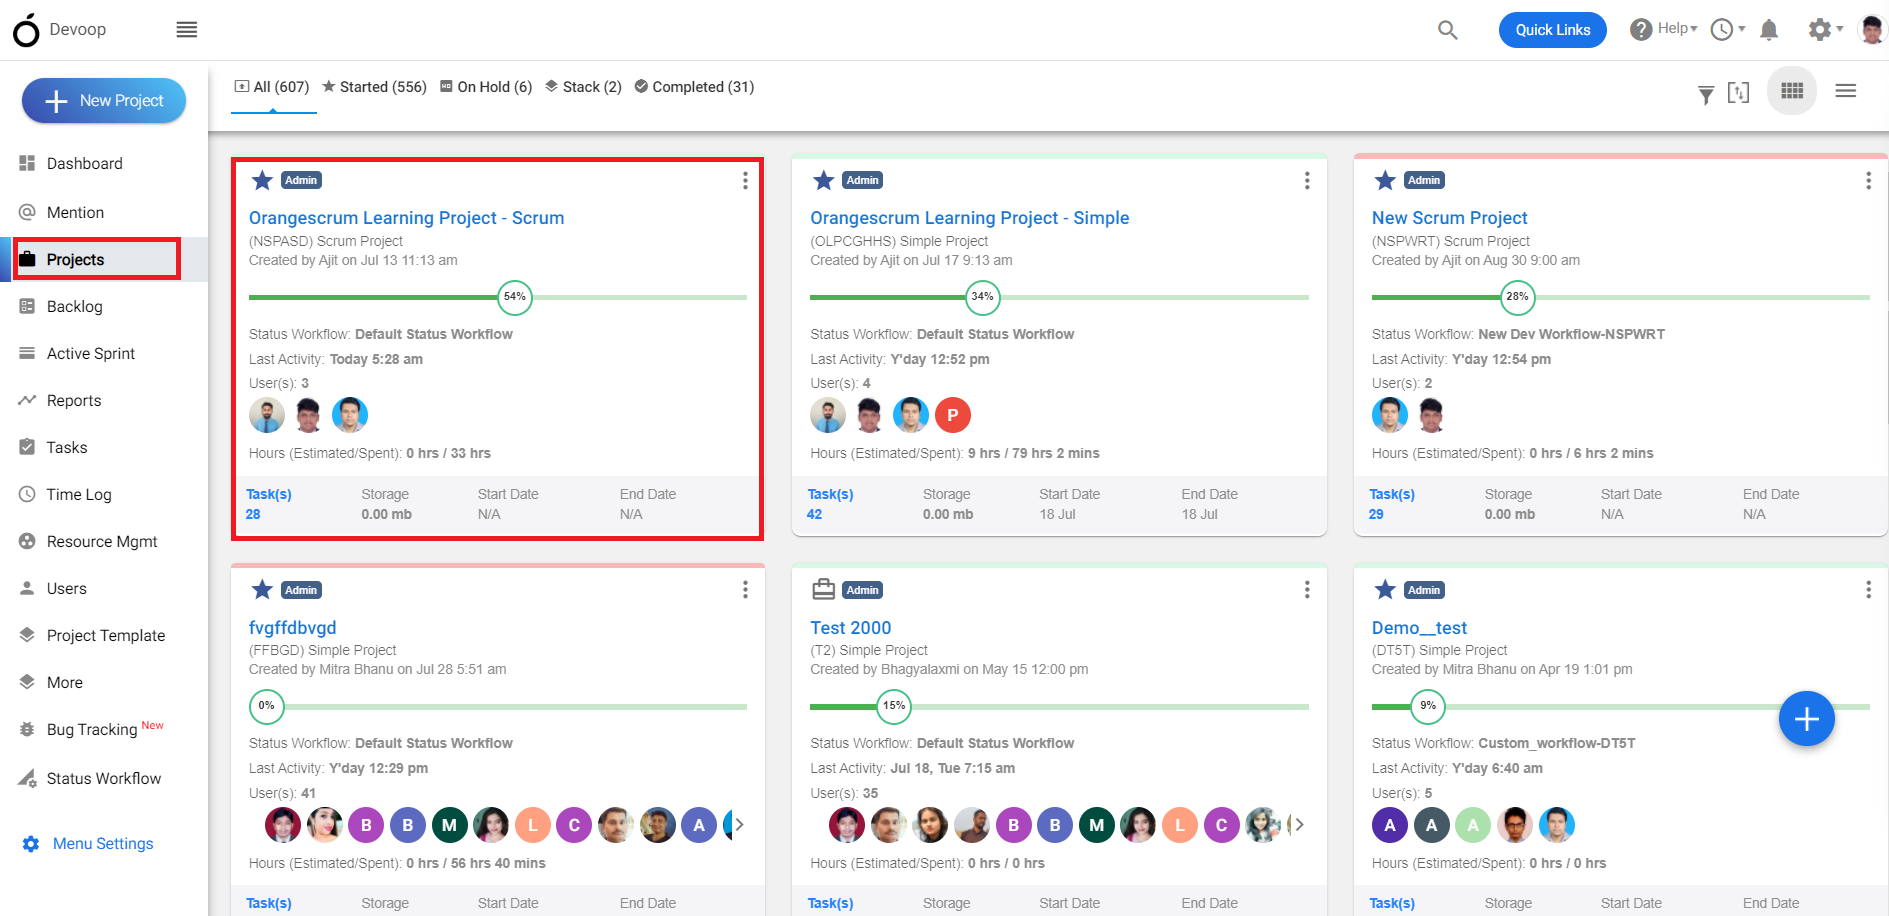Select the Stack (2) tab
This screenshot has width=1889, height=916.
click(x=583, y=87)
